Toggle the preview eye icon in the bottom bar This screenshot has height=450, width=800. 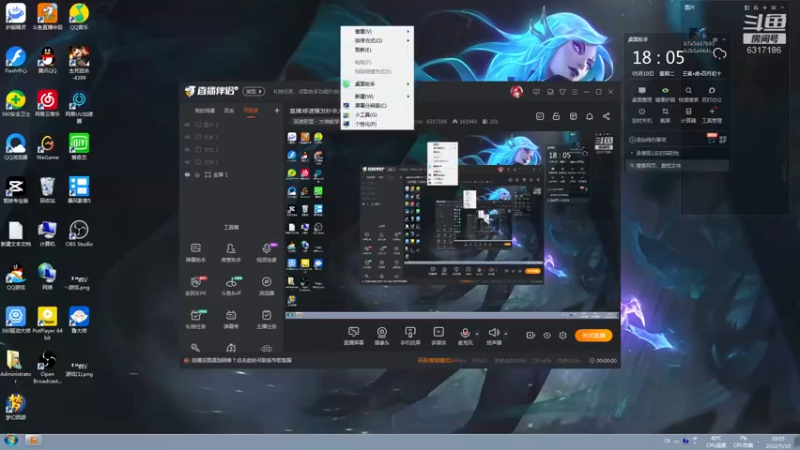click(x=547, y=335)
